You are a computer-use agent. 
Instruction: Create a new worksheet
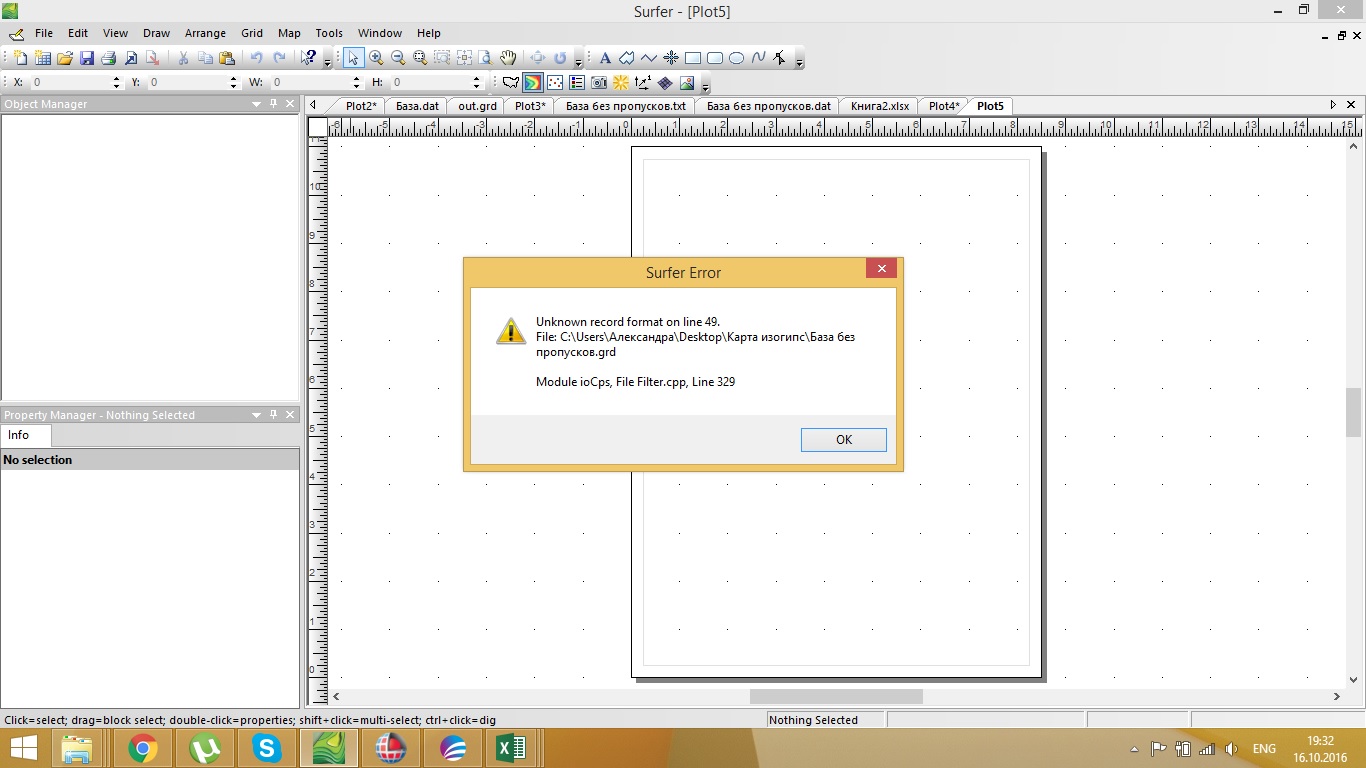click(x=42, y=58)
